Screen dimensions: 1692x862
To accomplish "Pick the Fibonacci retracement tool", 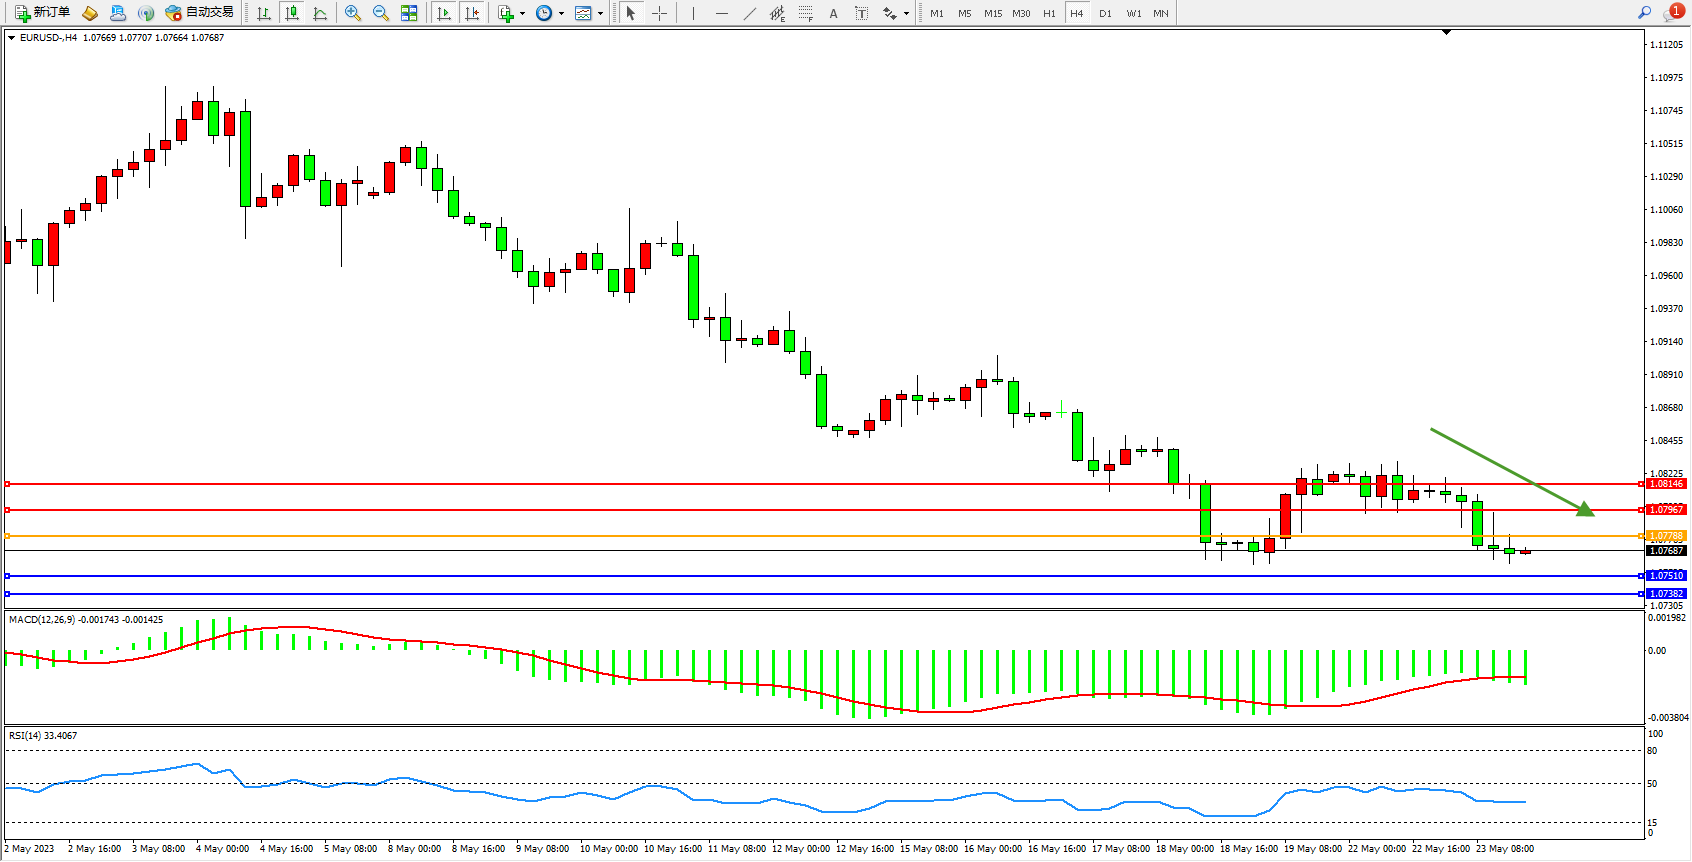I will tap(806, 13).
